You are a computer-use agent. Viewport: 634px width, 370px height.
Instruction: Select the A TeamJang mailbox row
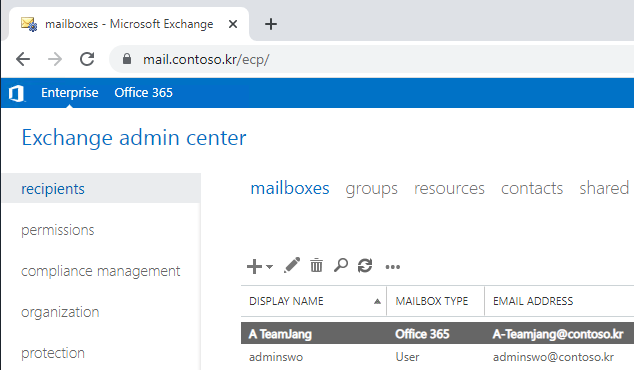point(437,334)
